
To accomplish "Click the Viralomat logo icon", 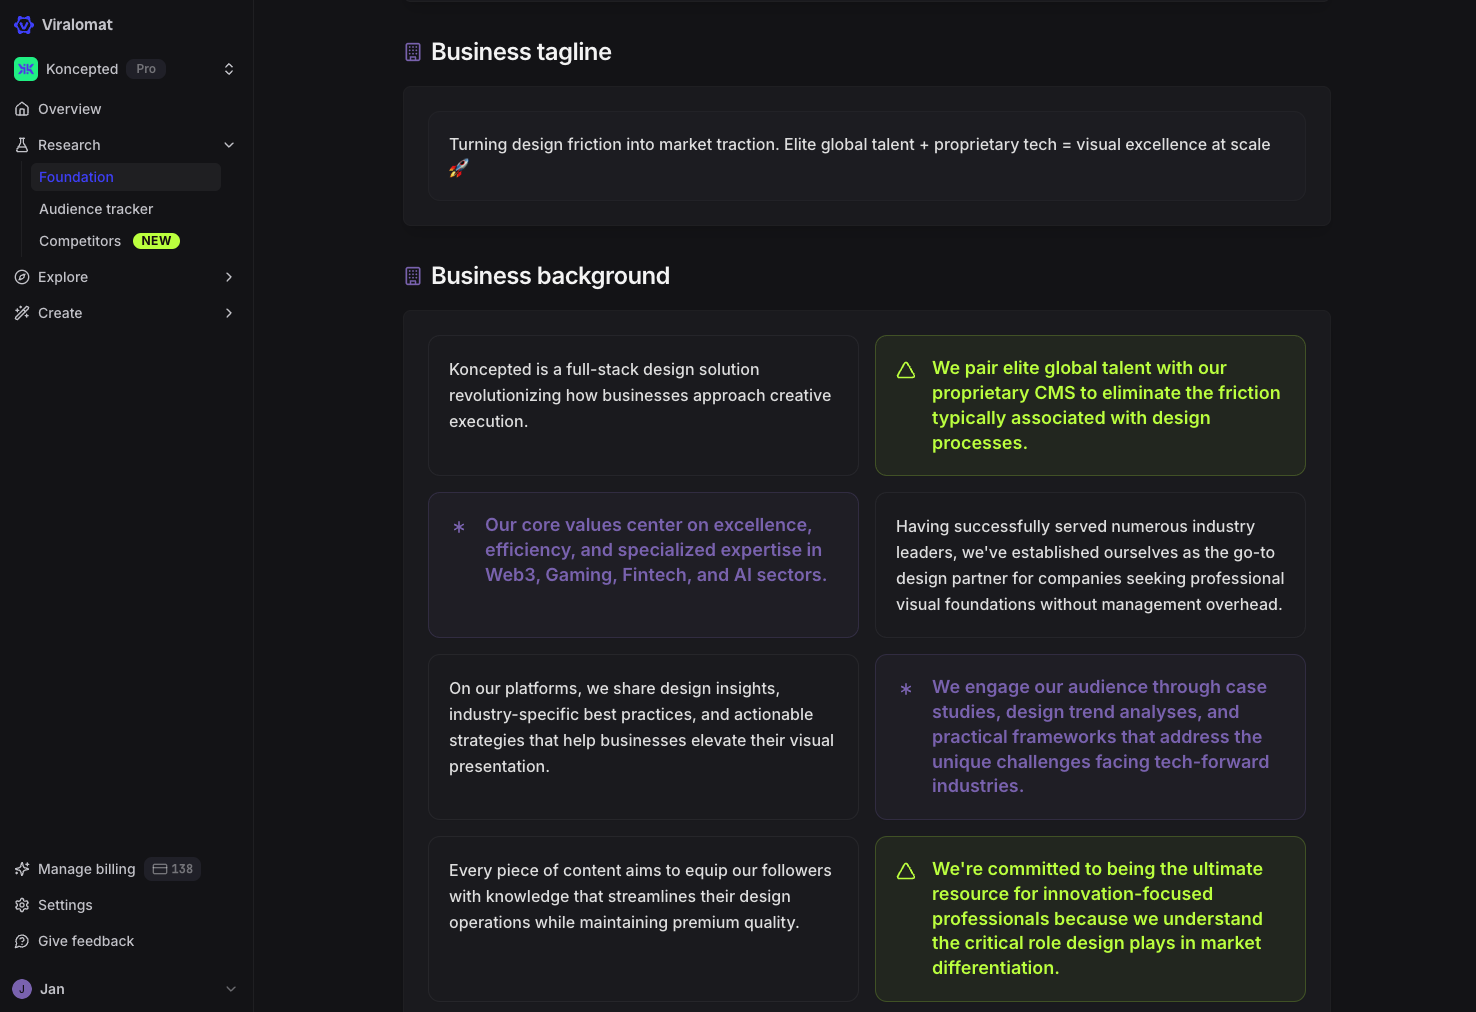I will (x=24, y=25).
